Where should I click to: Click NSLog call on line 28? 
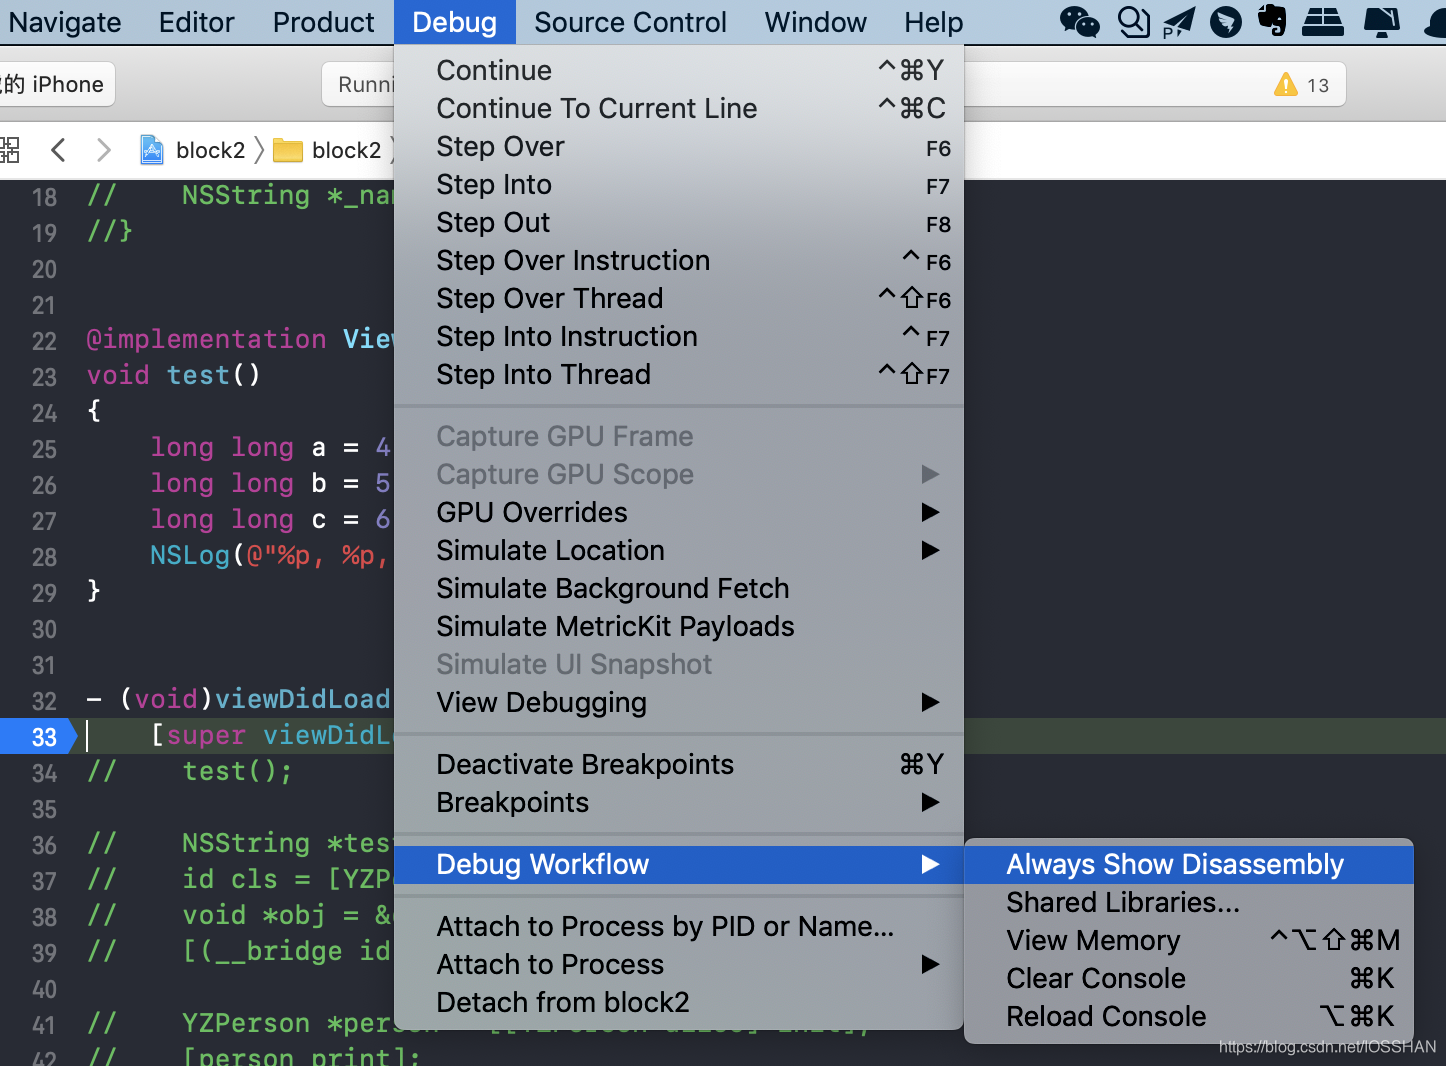coord(190,555)
